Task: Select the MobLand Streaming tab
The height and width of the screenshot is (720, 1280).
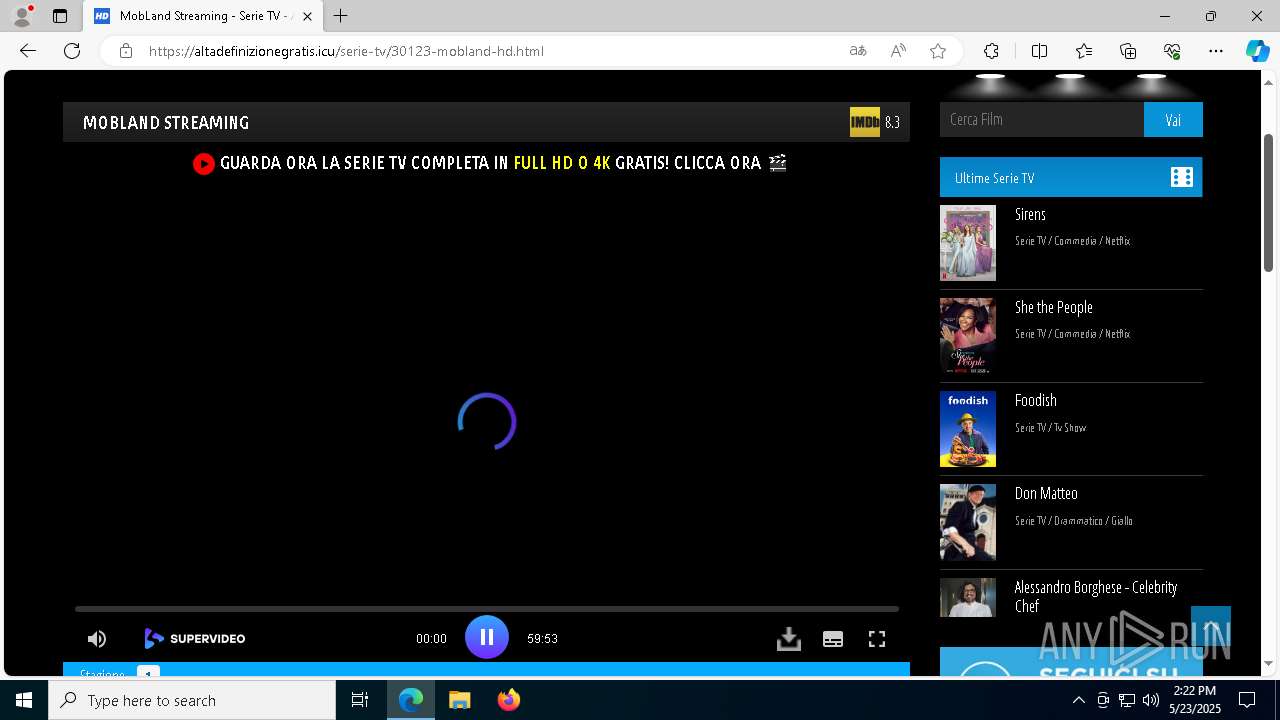Action: pos(204,16)
